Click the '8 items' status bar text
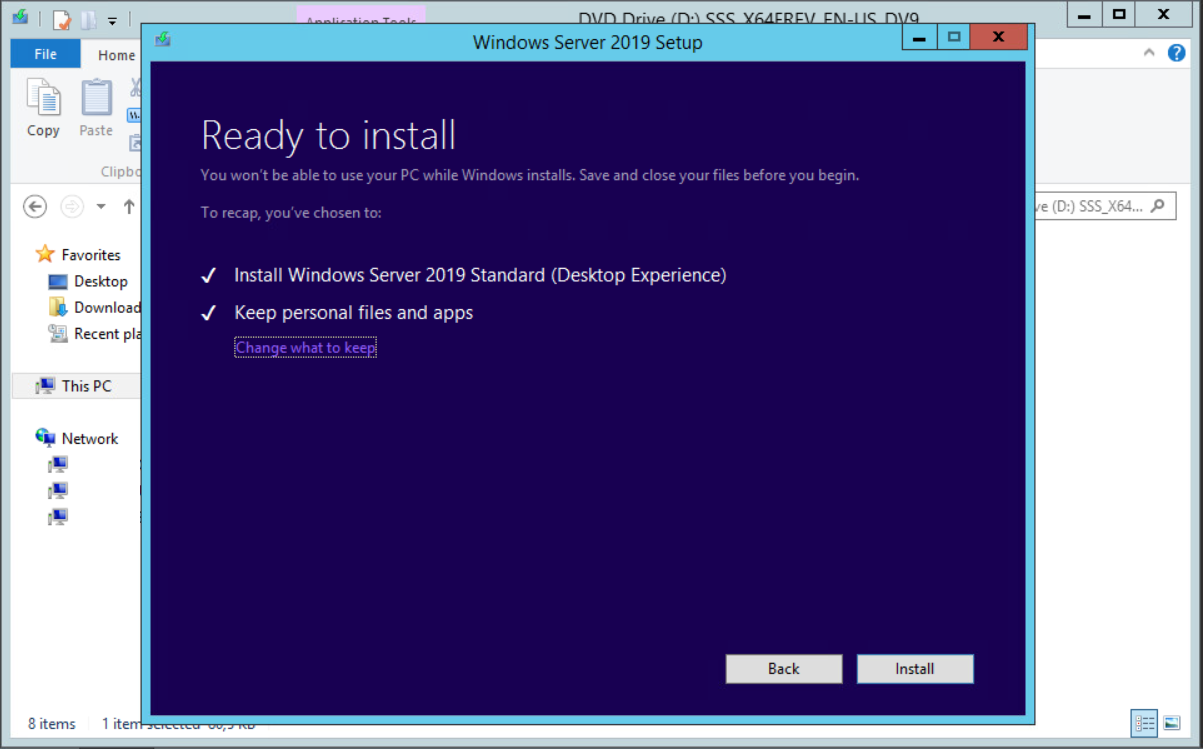1203x749 pixels. tap(52, 723)
